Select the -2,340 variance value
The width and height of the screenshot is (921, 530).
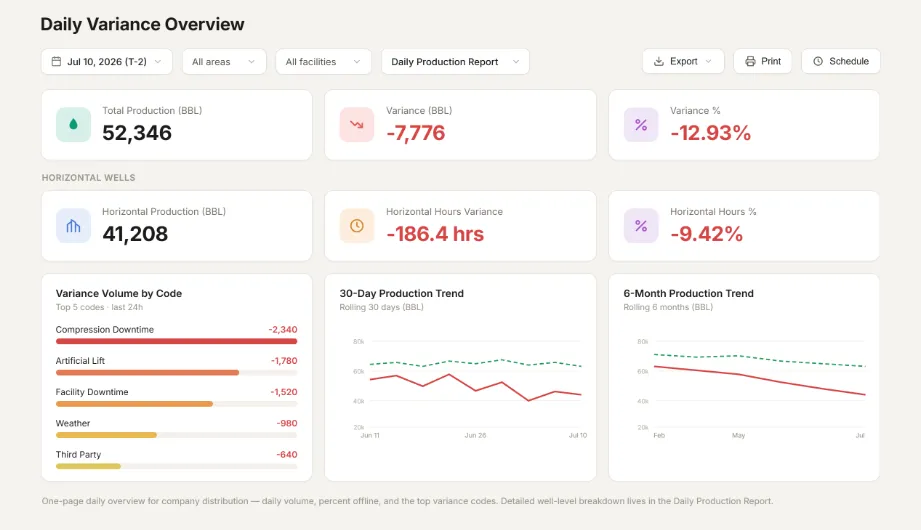[x=283, y=330]
